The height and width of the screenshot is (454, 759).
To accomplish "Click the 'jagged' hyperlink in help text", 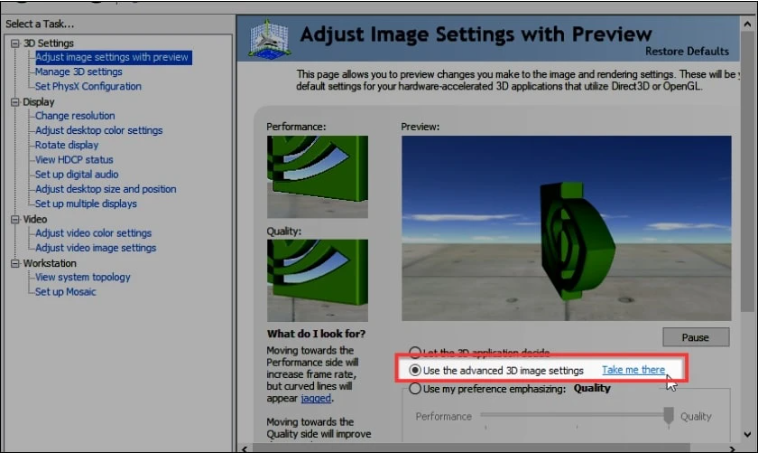I will coord(316,398).
